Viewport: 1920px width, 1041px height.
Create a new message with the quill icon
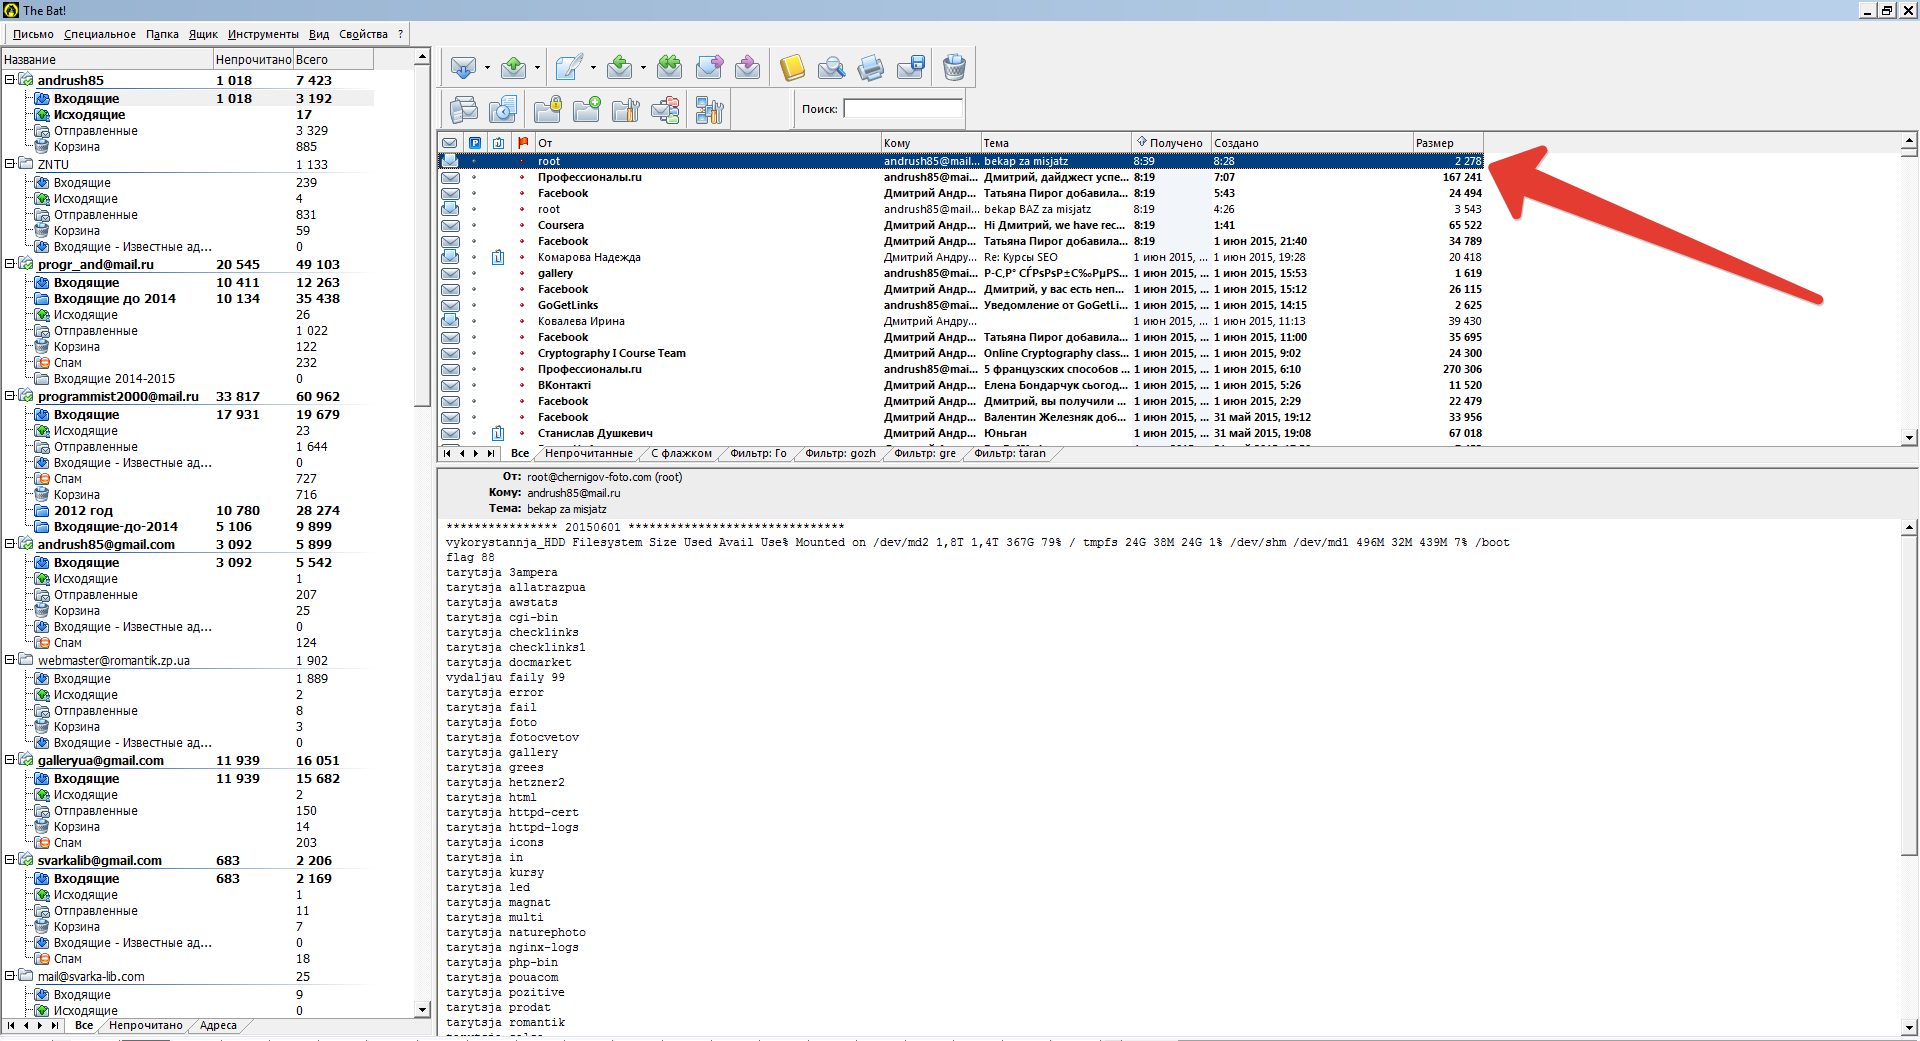tap(568, 68)
